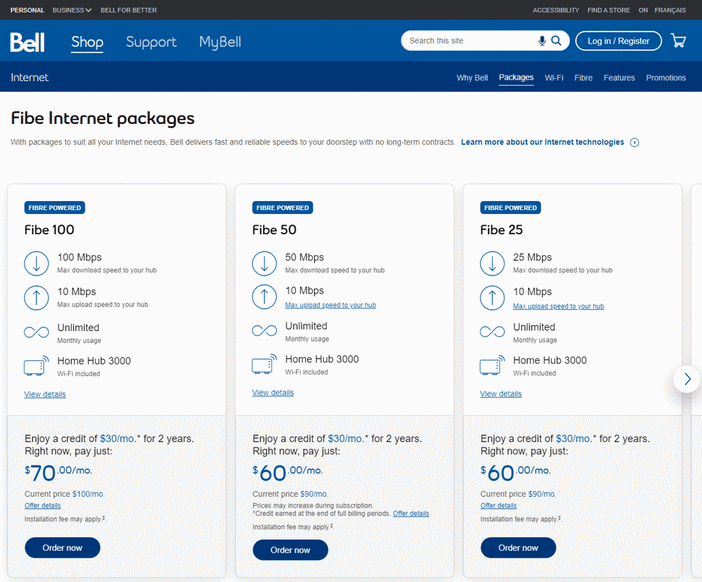Open the shopping cart icon
The image size is (702, 582).
point(678,41)
